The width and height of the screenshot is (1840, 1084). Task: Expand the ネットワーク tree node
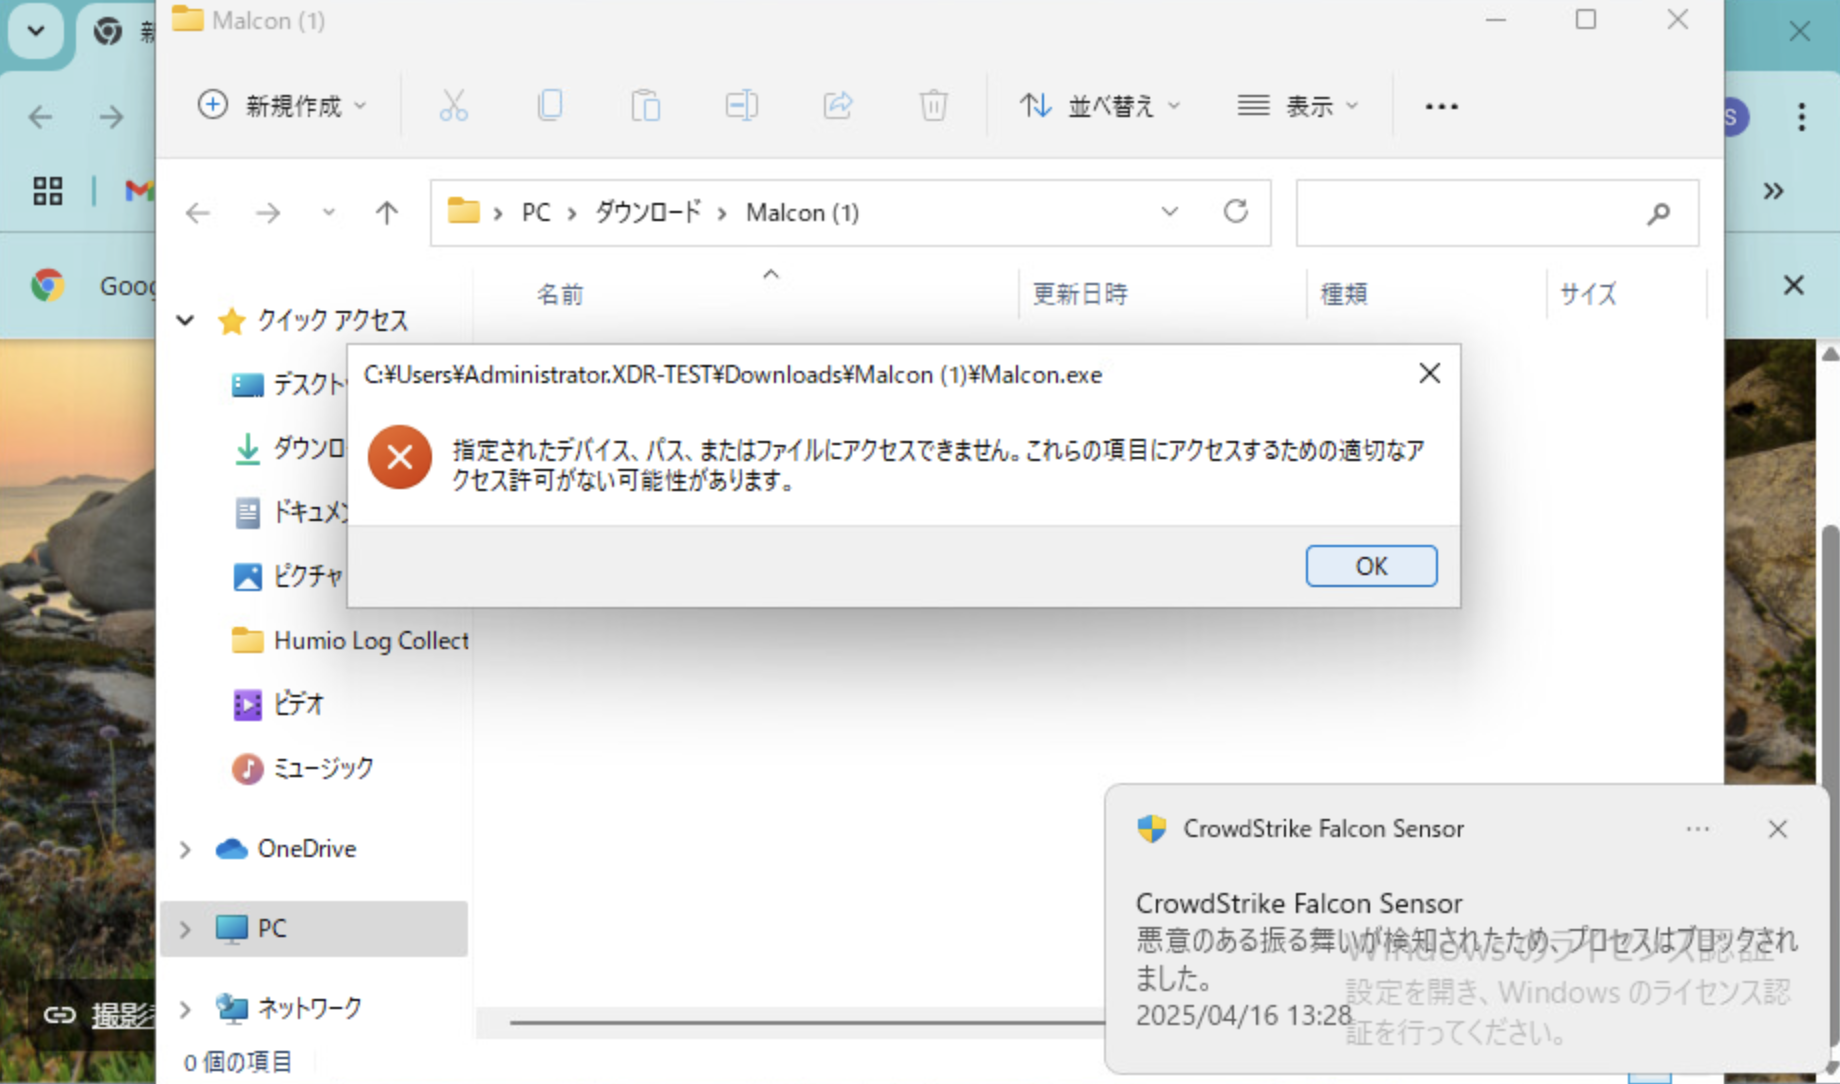click(x=185, y=1009)
